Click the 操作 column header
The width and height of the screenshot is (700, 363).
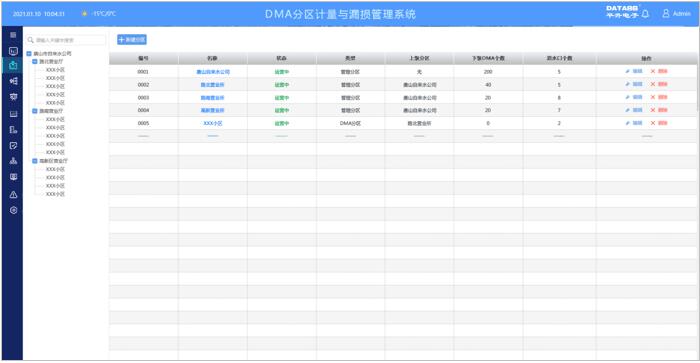pyautogui.click(x=646, y=58)
